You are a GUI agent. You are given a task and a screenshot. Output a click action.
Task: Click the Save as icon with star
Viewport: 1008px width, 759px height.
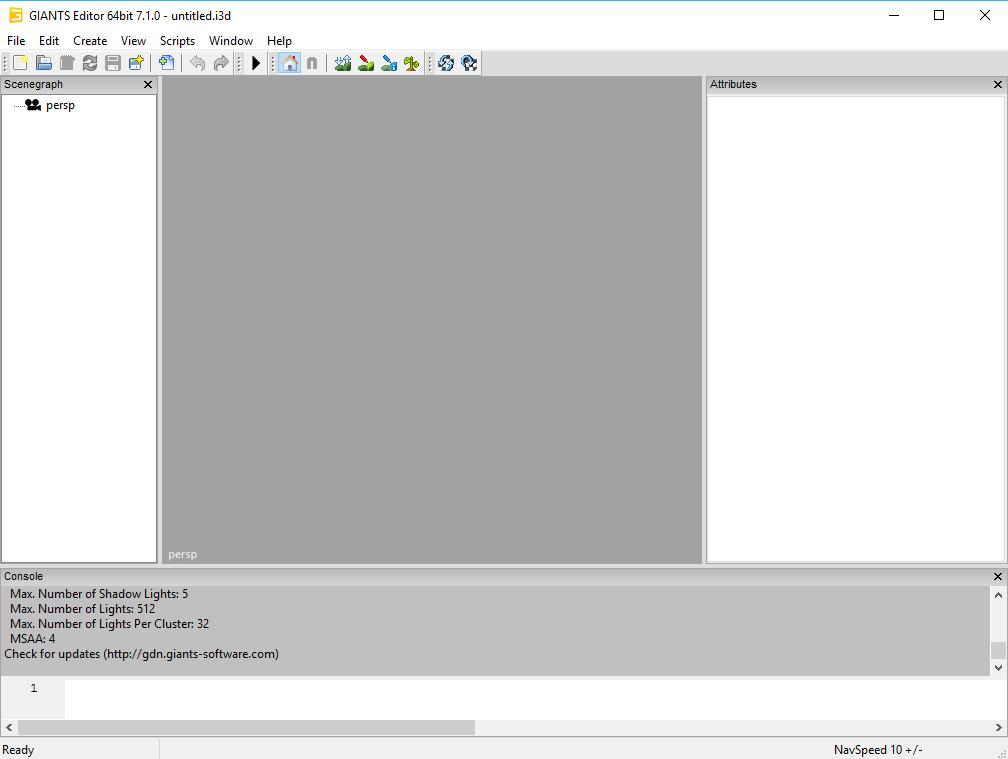tap(136, 63)
